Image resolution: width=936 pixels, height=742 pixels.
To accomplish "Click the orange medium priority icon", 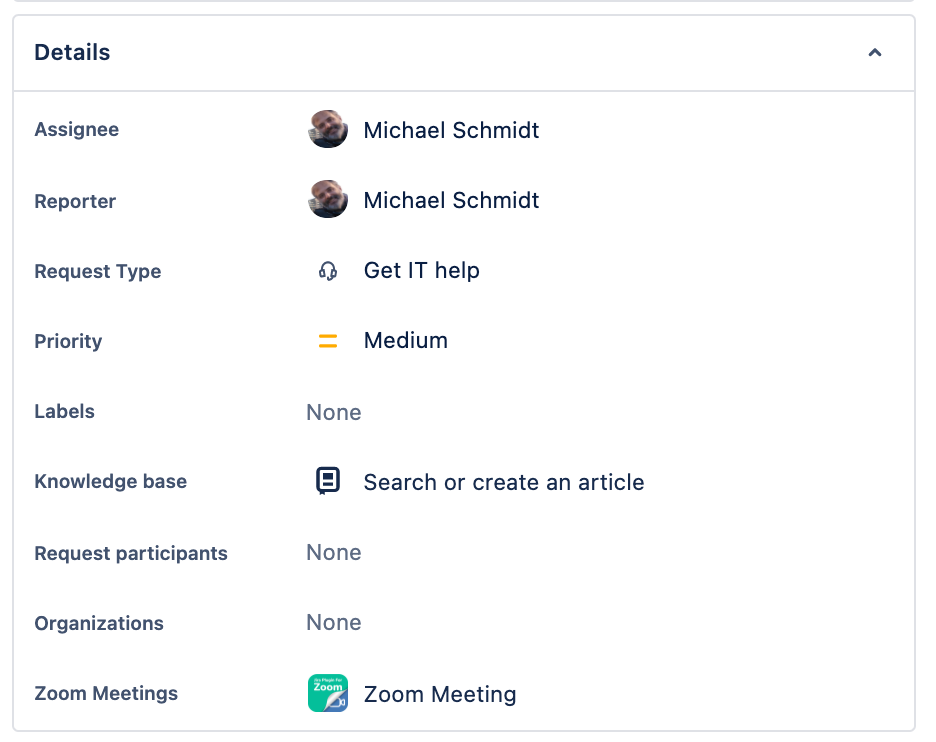I will point(328,341).
